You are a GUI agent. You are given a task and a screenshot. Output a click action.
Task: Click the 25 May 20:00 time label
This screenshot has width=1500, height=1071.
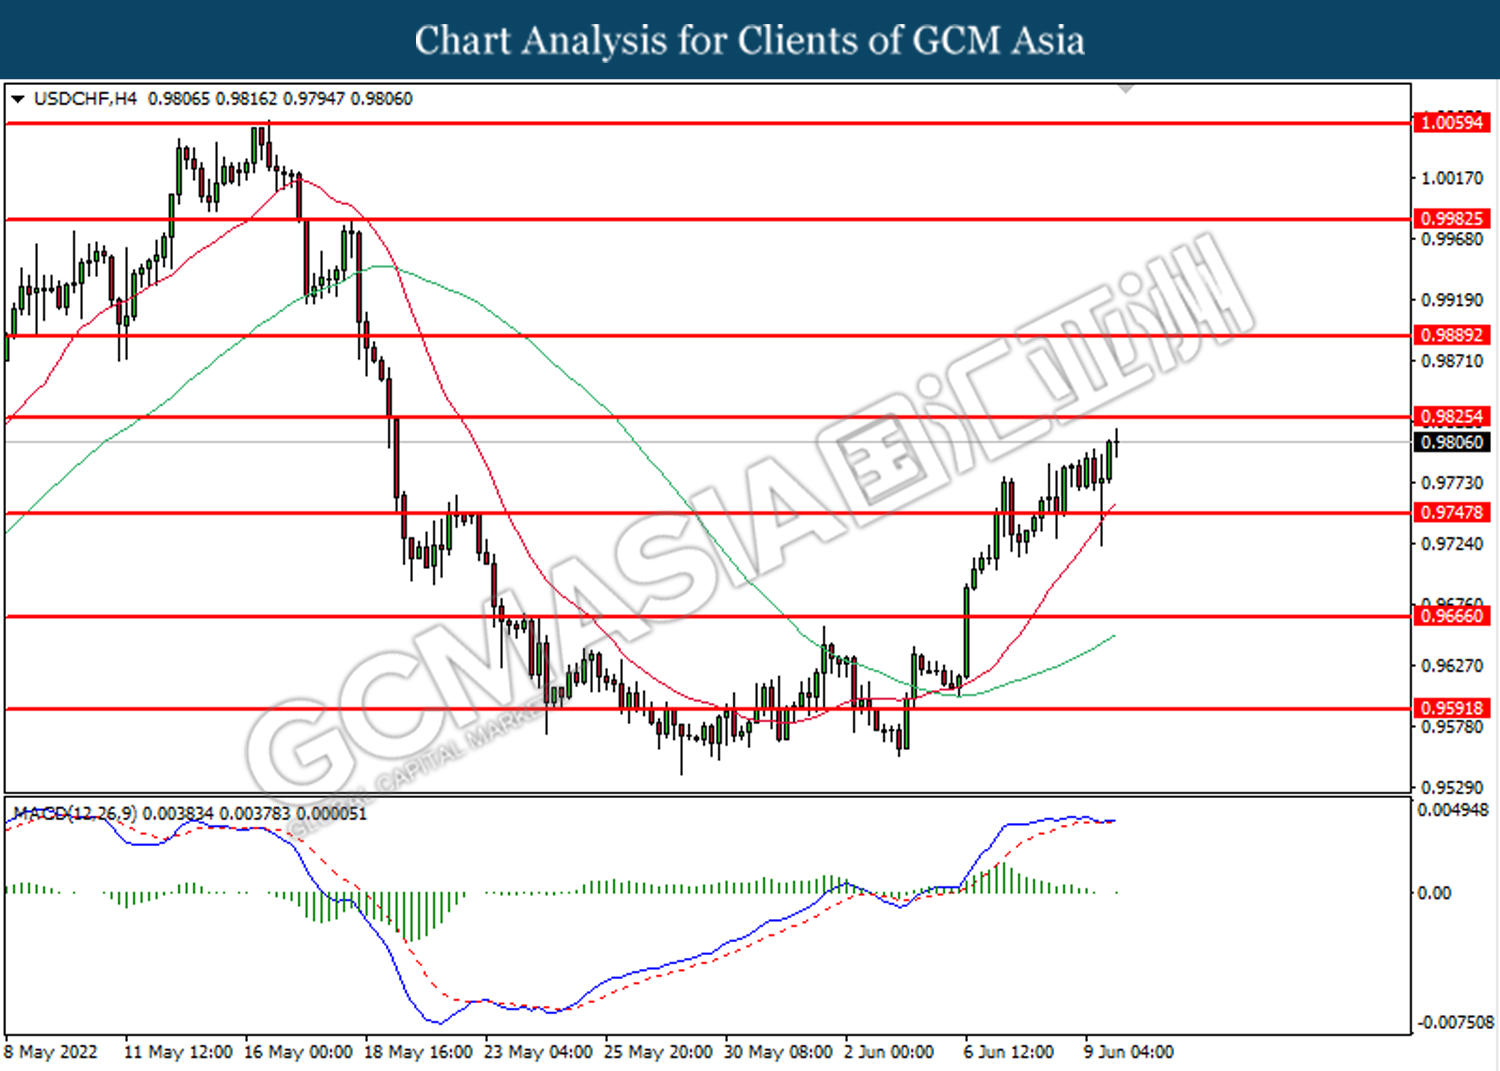click(658, 1052)
